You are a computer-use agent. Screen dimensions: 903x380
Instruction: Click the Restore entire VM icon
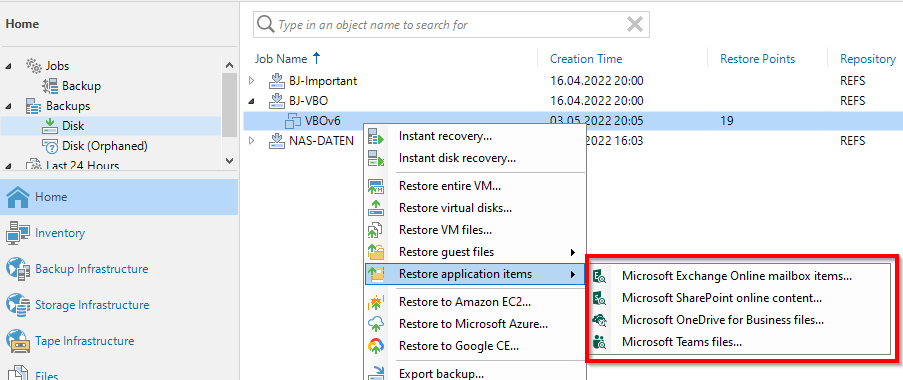(x=376, y=187)
